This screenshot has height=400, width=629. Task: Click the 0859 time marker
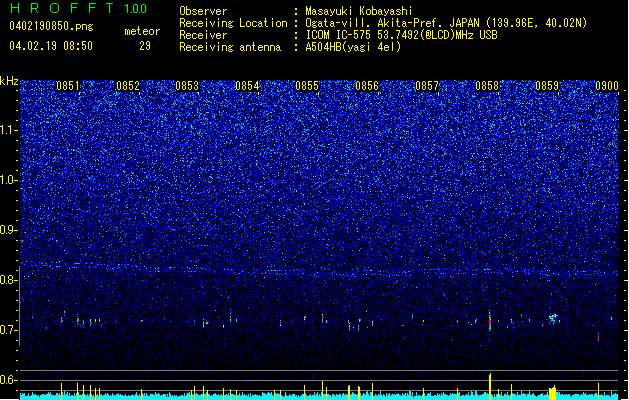[x=547, y=86]
